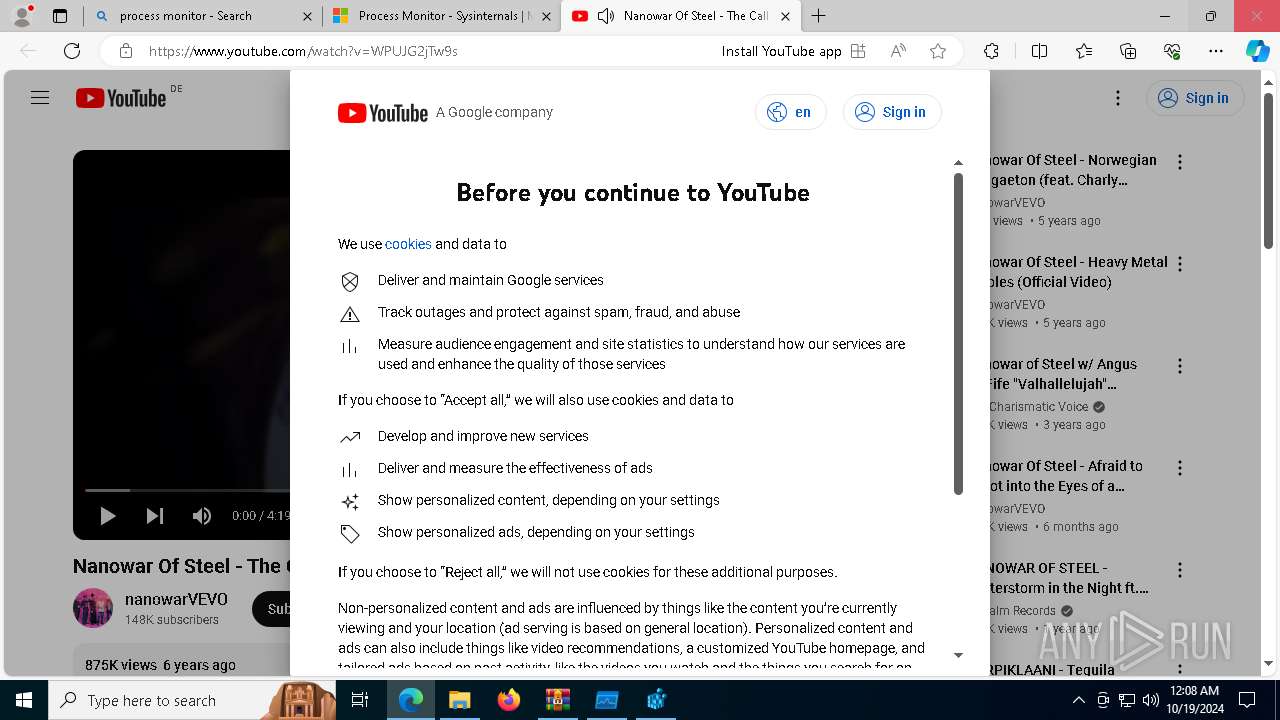
Task: Open the cookies link in dialog
Action: tap(408, 244)
